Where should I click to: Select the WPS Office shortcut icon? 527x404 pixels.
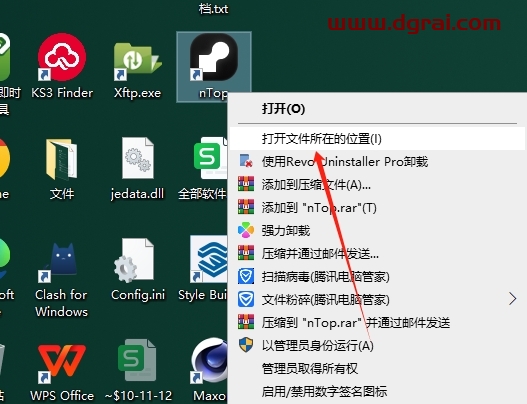62,363
